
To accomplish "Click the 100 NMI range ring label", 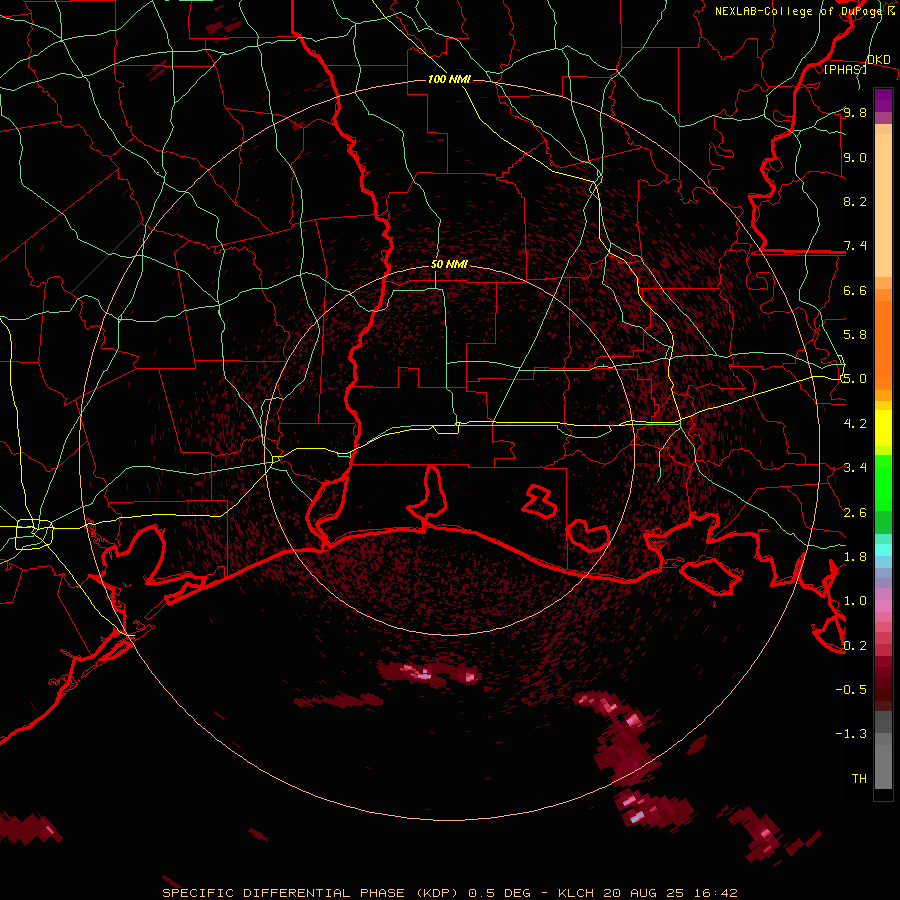I will point(449,79).
